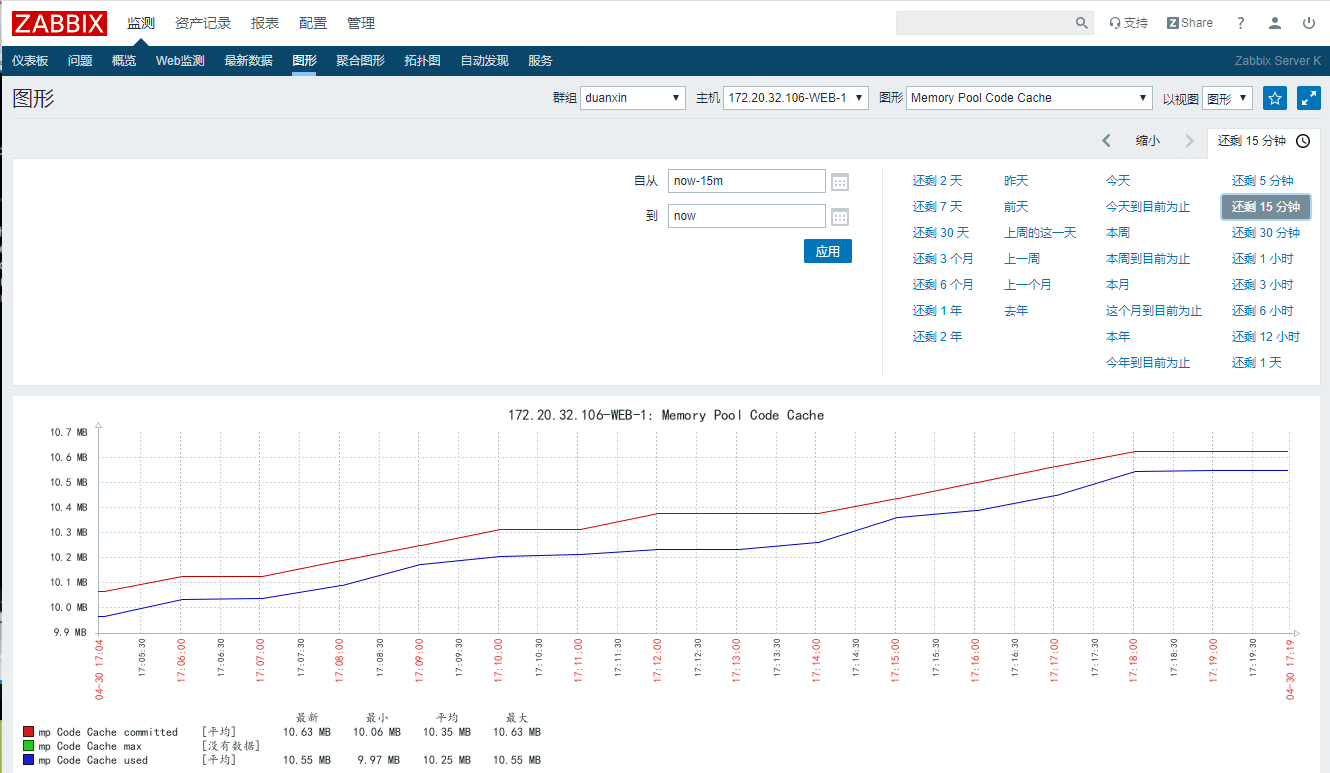Open the user profile icon
This screenshot has width=1330, height=773.
click(x=1275, y=23)
